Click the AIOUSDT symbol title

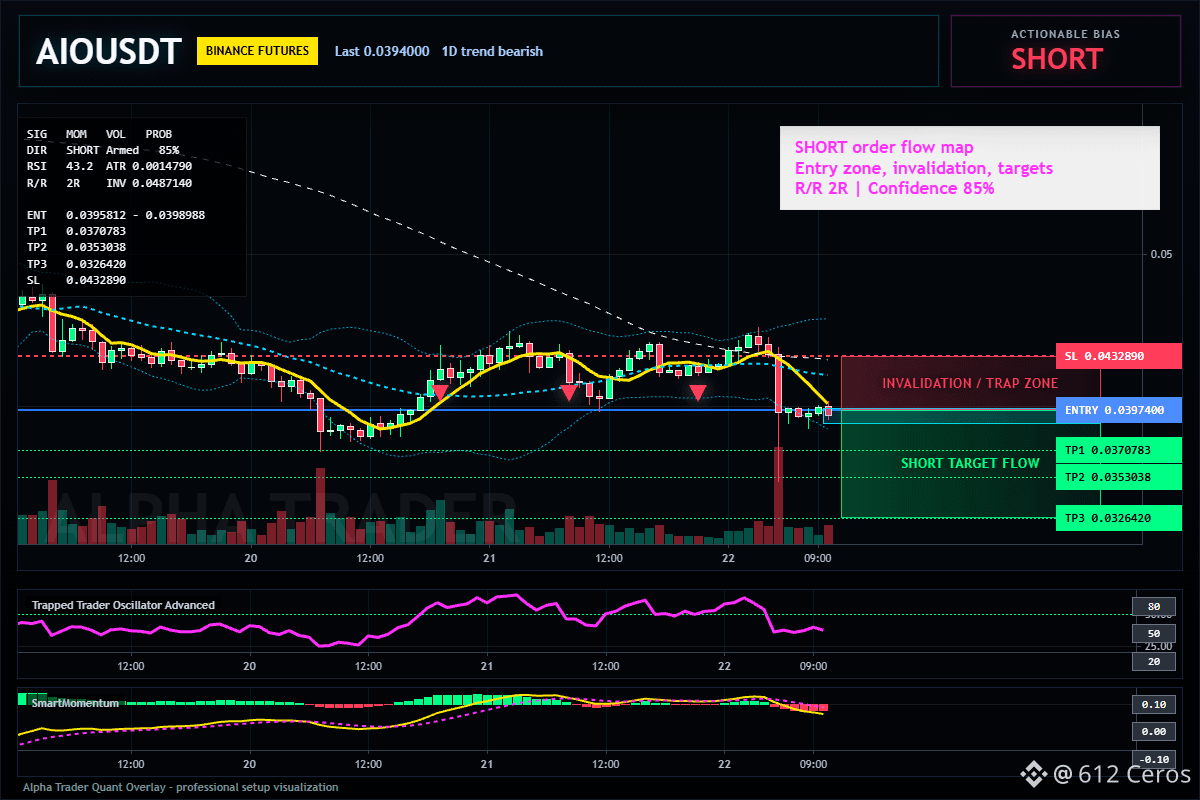click(x=108, y=51)
